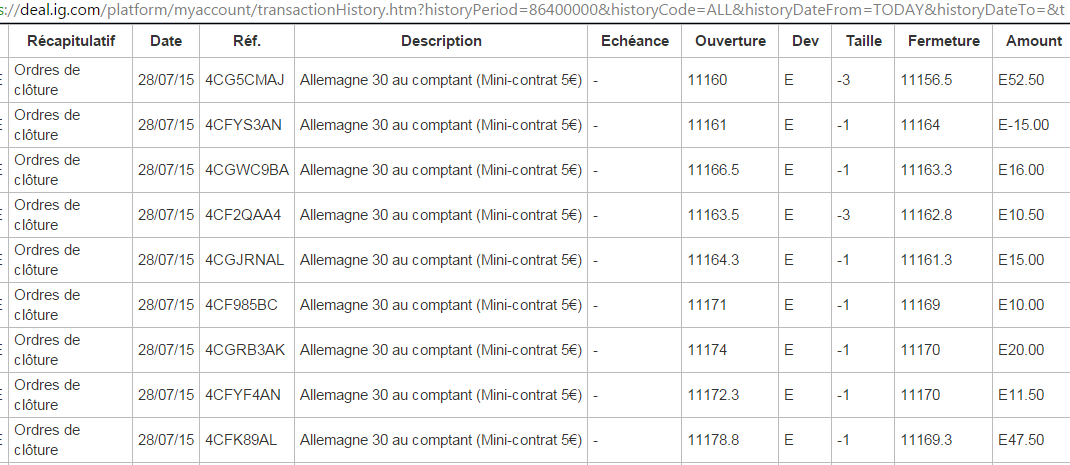Click the reference 4CF2QAA4
This screenshot has height=465, width=1070.
(x=243, y=215)
